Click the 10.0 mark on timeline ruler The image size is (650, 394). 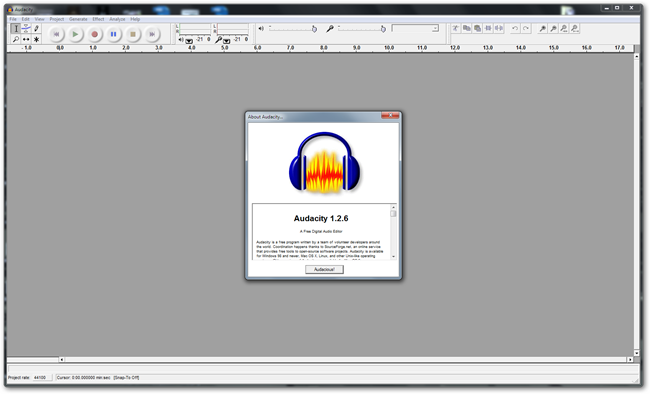coord(389,48)
